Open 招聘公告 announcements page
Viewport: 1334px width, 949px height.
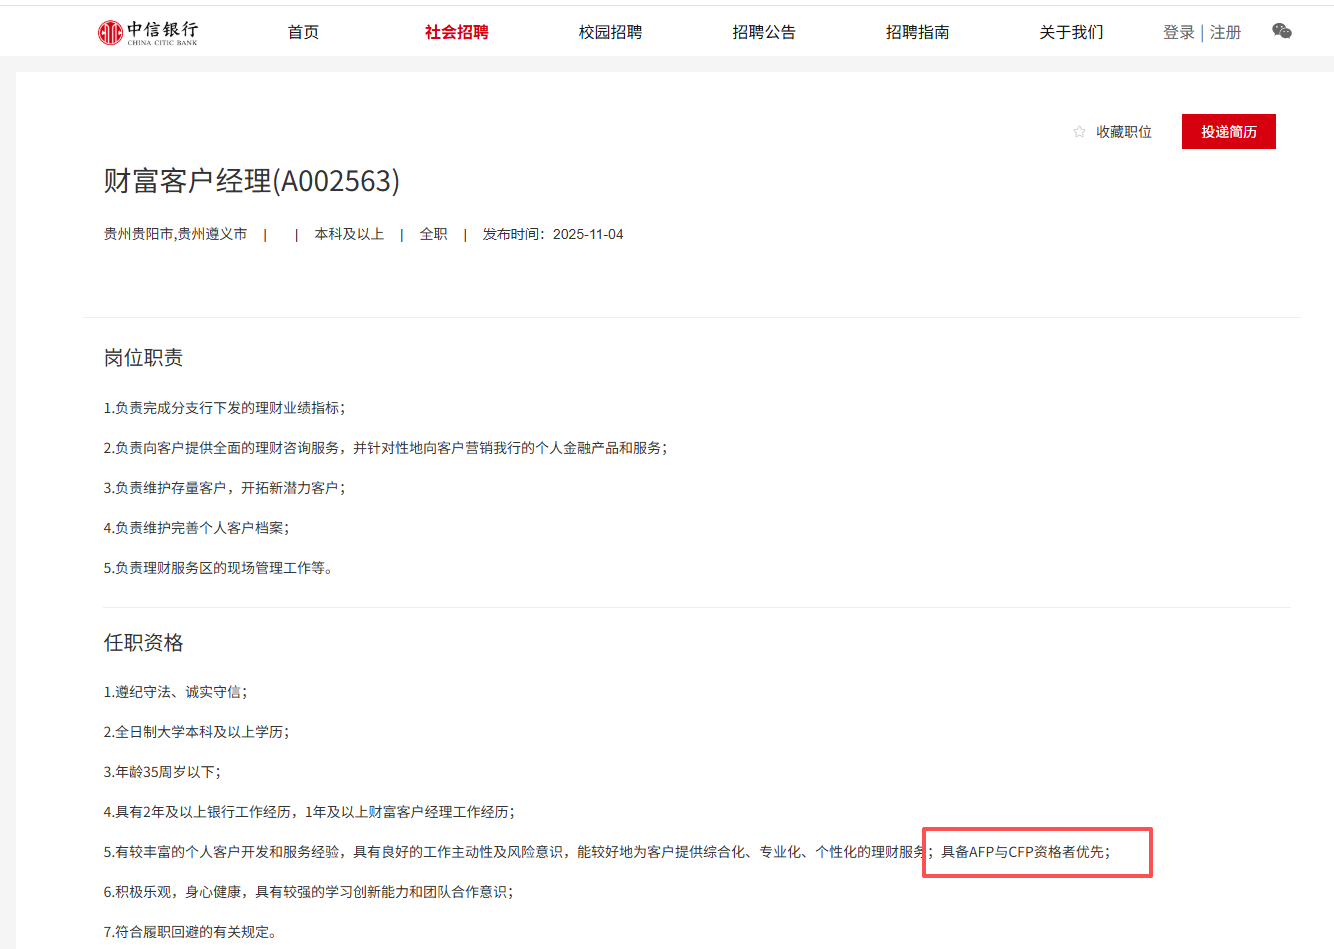[764, 32]
